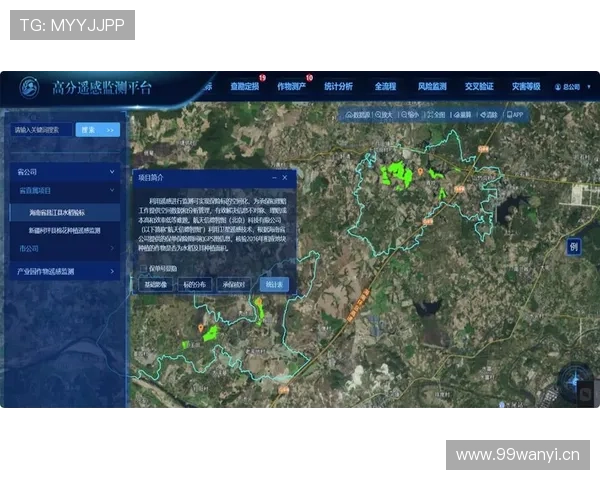Click the red badge 19 on 查勘定损
600x480 pixels.
262,78
